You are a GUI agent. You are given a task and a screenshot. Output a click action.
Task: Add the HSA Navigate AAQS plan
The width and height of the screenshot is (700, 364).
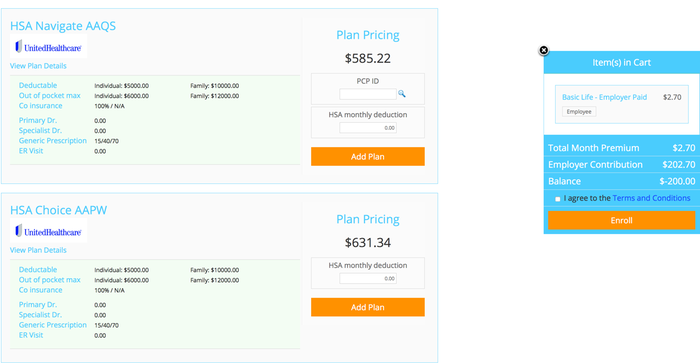tap(367, 156)
